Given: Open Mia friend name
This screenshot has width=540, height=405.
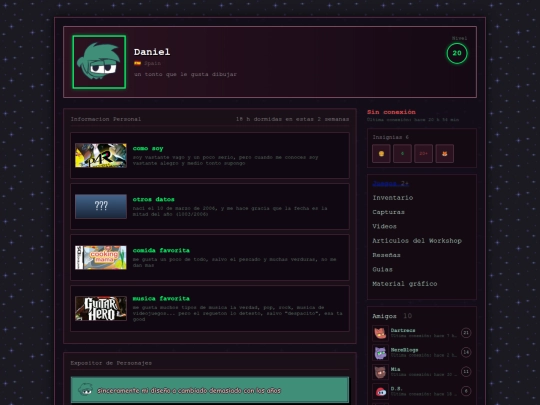Looking at the screenshot, I should tap(395, 369).
